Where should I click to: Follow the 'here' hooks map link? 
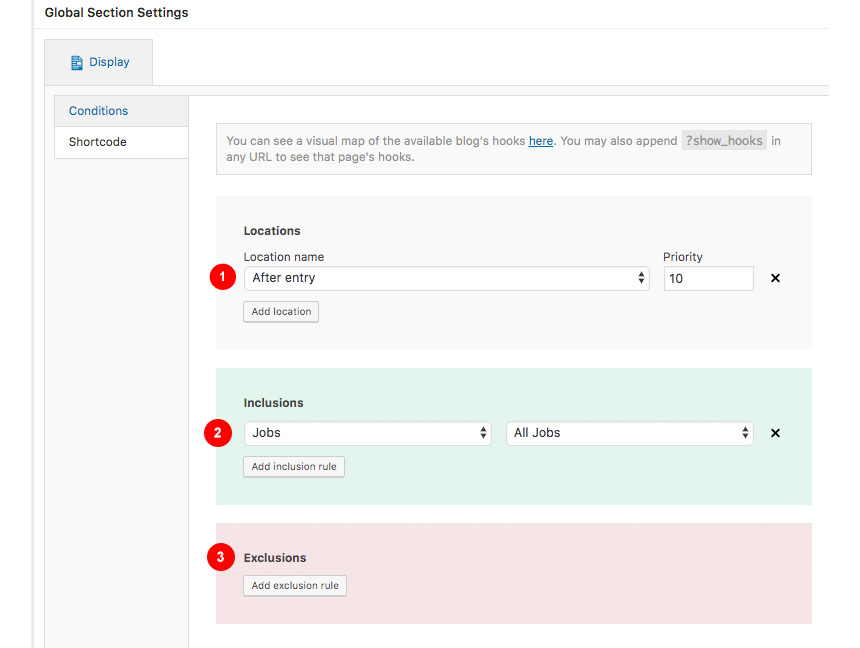(x=541, y=141)
